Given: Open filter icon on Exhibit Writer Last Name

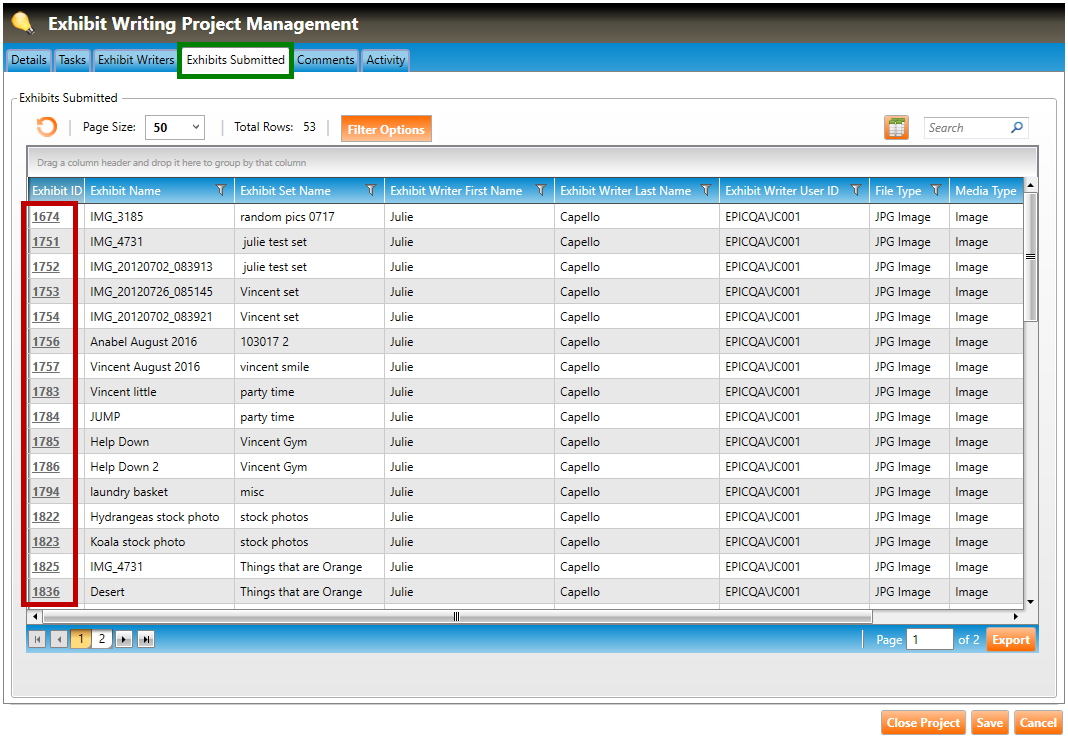Looking at the screenshot, I should click(706, 190).
